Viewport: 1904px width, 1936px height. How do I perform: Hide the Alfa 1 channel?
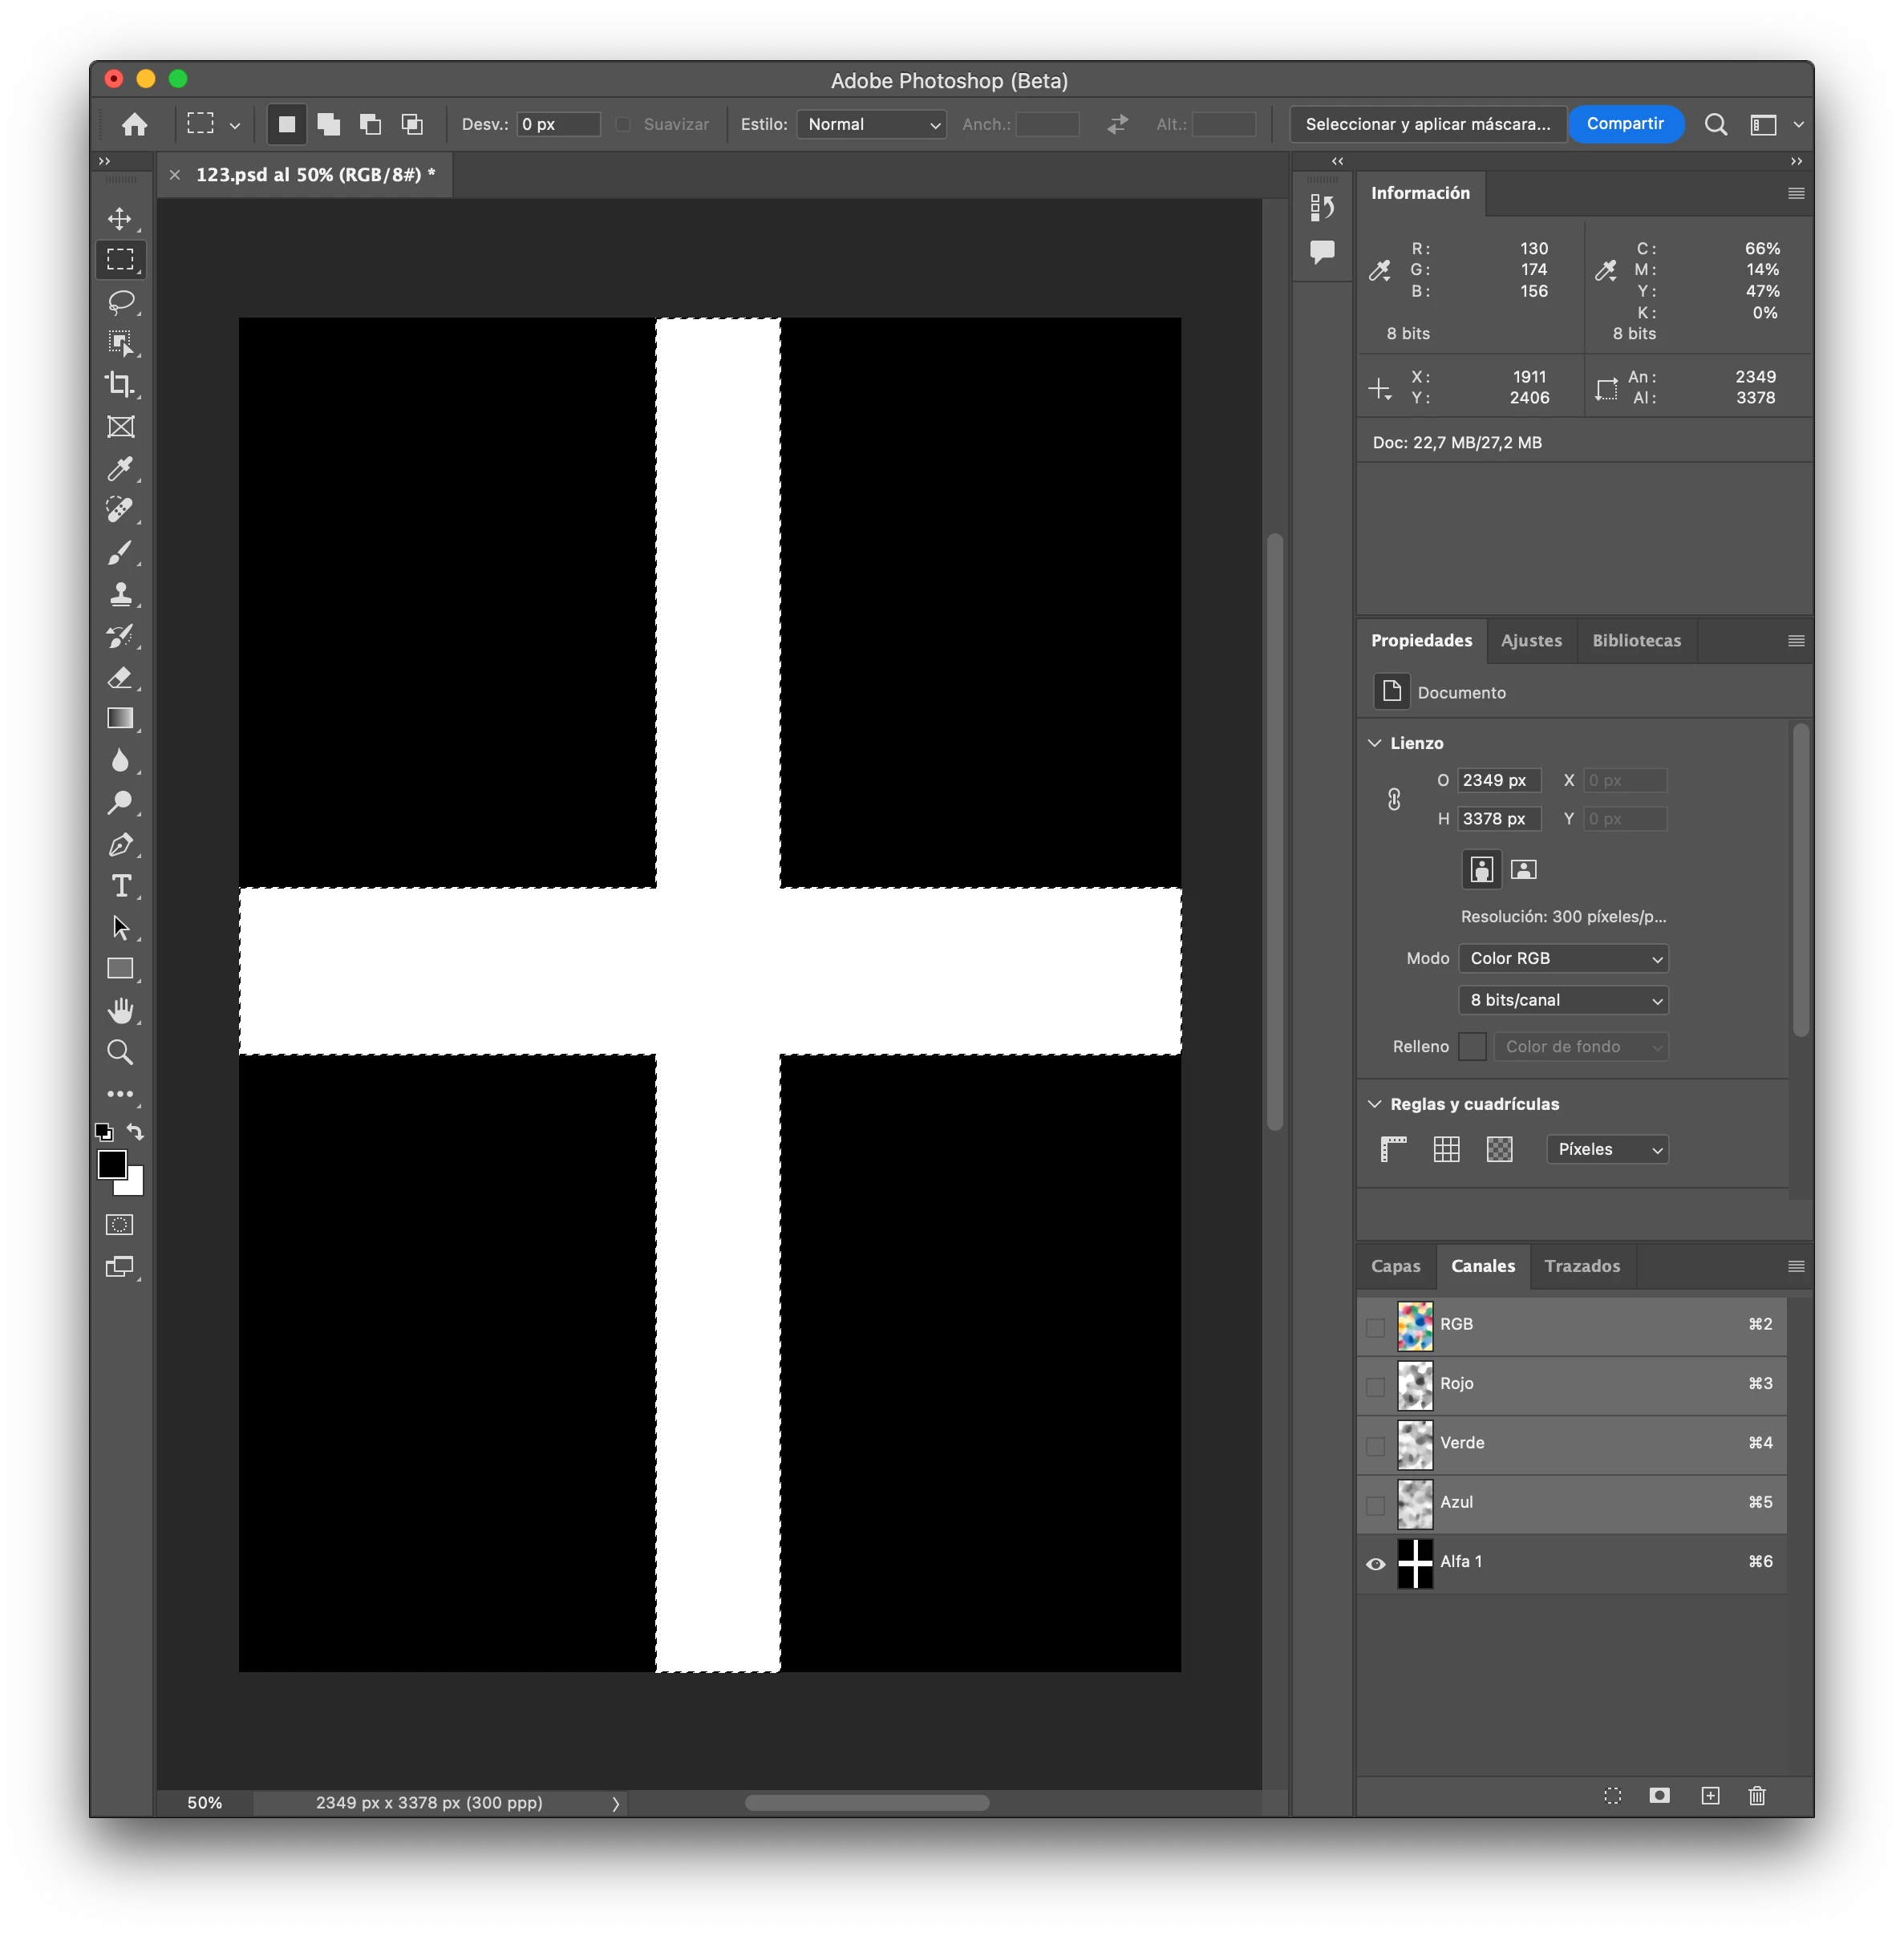pyautogui.click(x=1376, y=1564)
